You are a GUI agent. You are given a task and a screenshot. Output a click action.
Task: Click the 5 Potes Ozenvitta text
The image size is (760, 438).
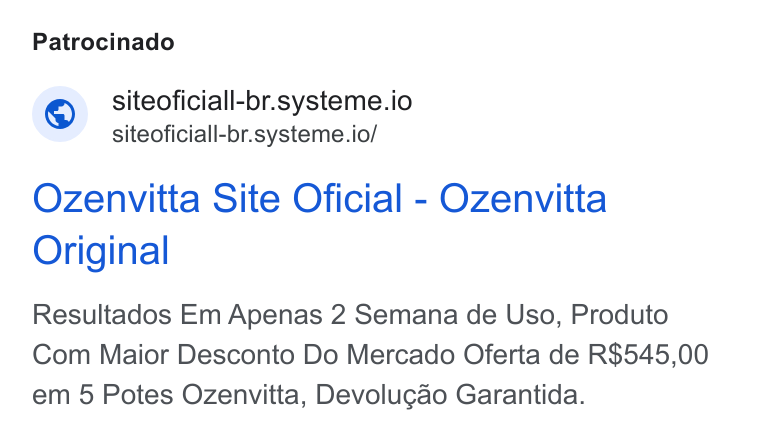coord(192,395)
